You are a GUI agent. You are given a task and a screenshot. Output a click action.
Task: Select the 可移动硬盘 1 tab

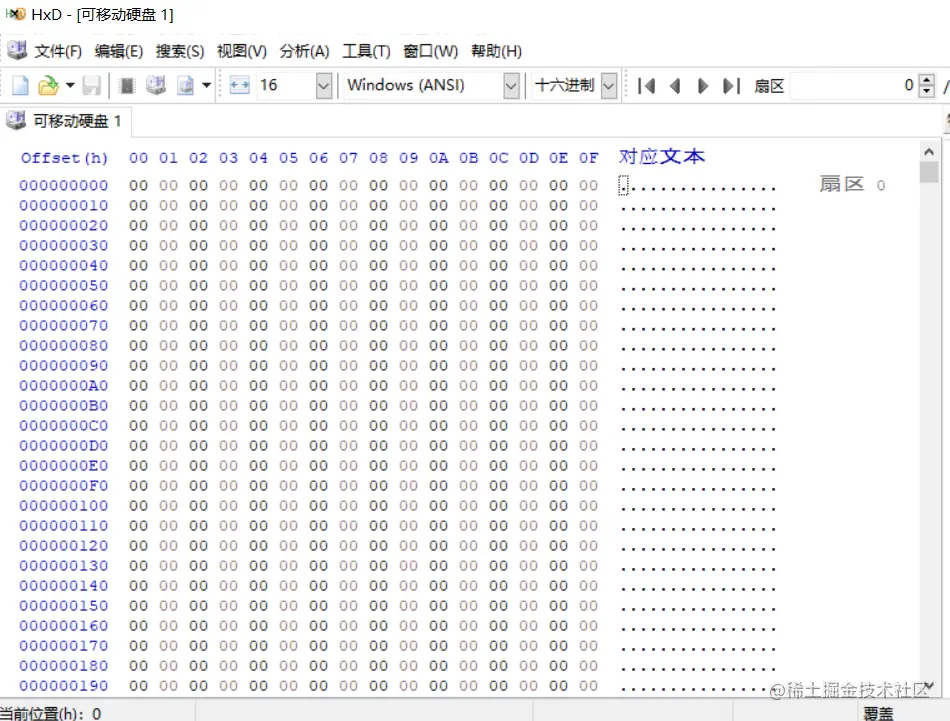point(66,121)
